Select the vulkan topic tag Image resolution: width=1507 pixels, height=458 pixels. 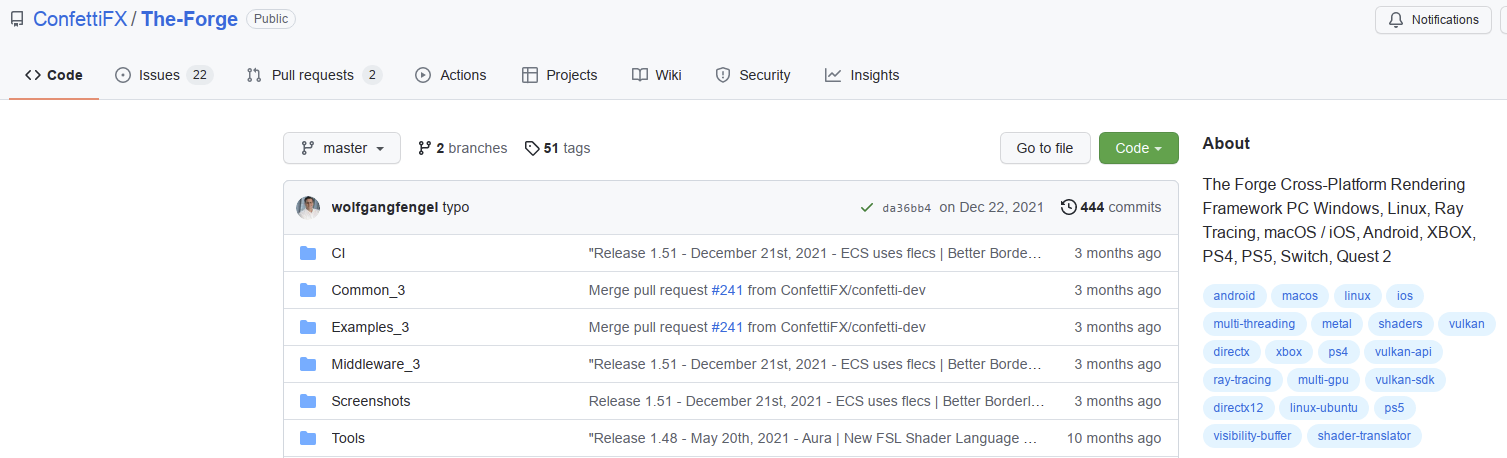point(1467,324)
